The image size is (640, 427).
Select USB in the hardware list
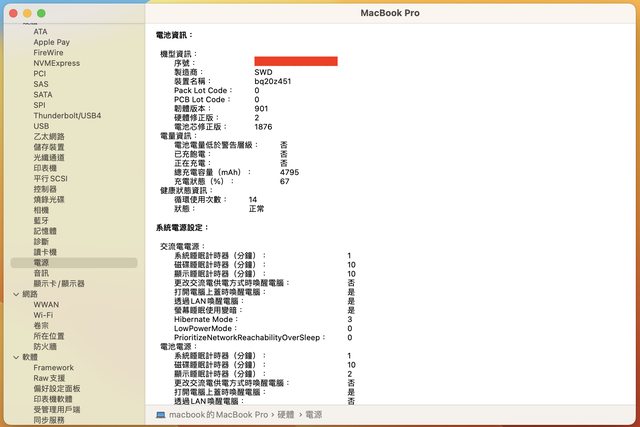[x=41, y=126]
